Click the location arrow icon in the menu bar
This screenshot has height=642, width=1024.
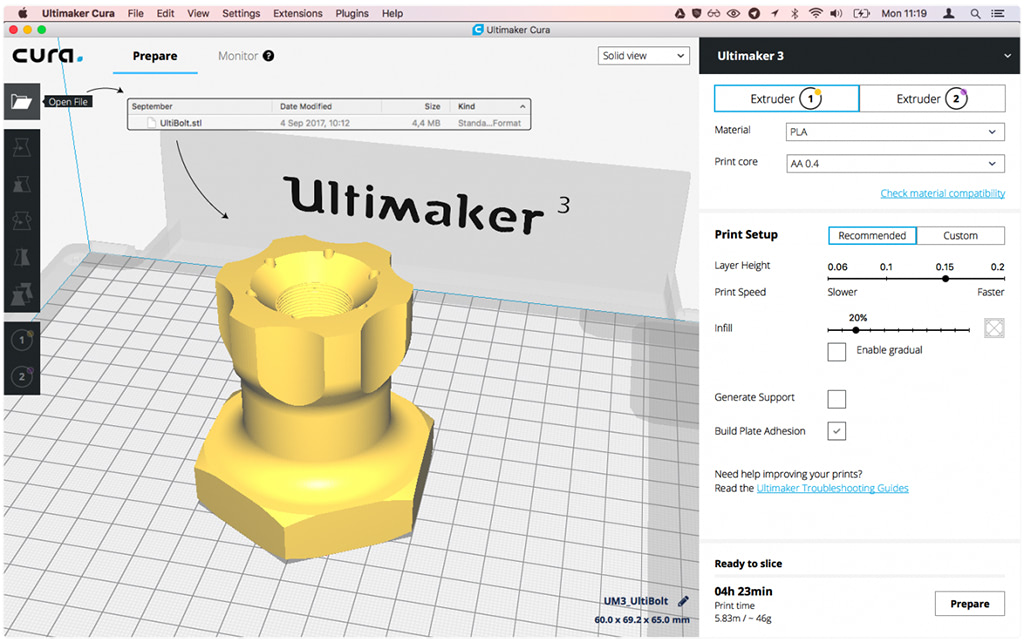point(775,13)
